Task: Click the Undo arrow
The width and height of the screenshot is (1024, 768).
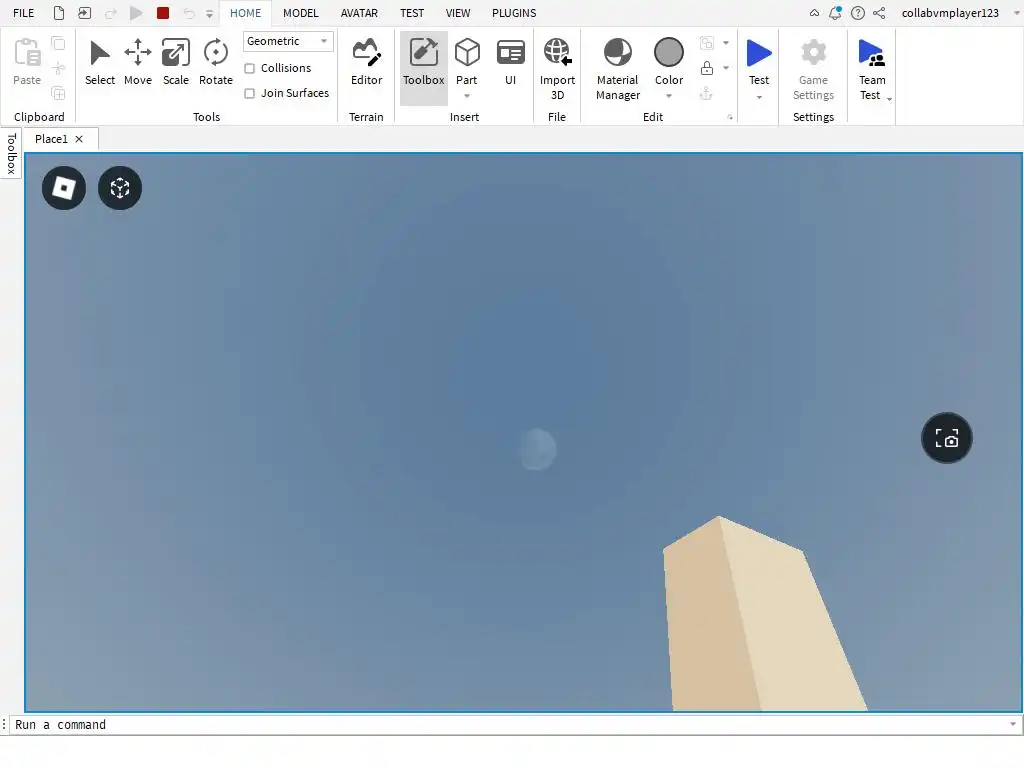Action: pyautogui.click(x=189, y=13)
